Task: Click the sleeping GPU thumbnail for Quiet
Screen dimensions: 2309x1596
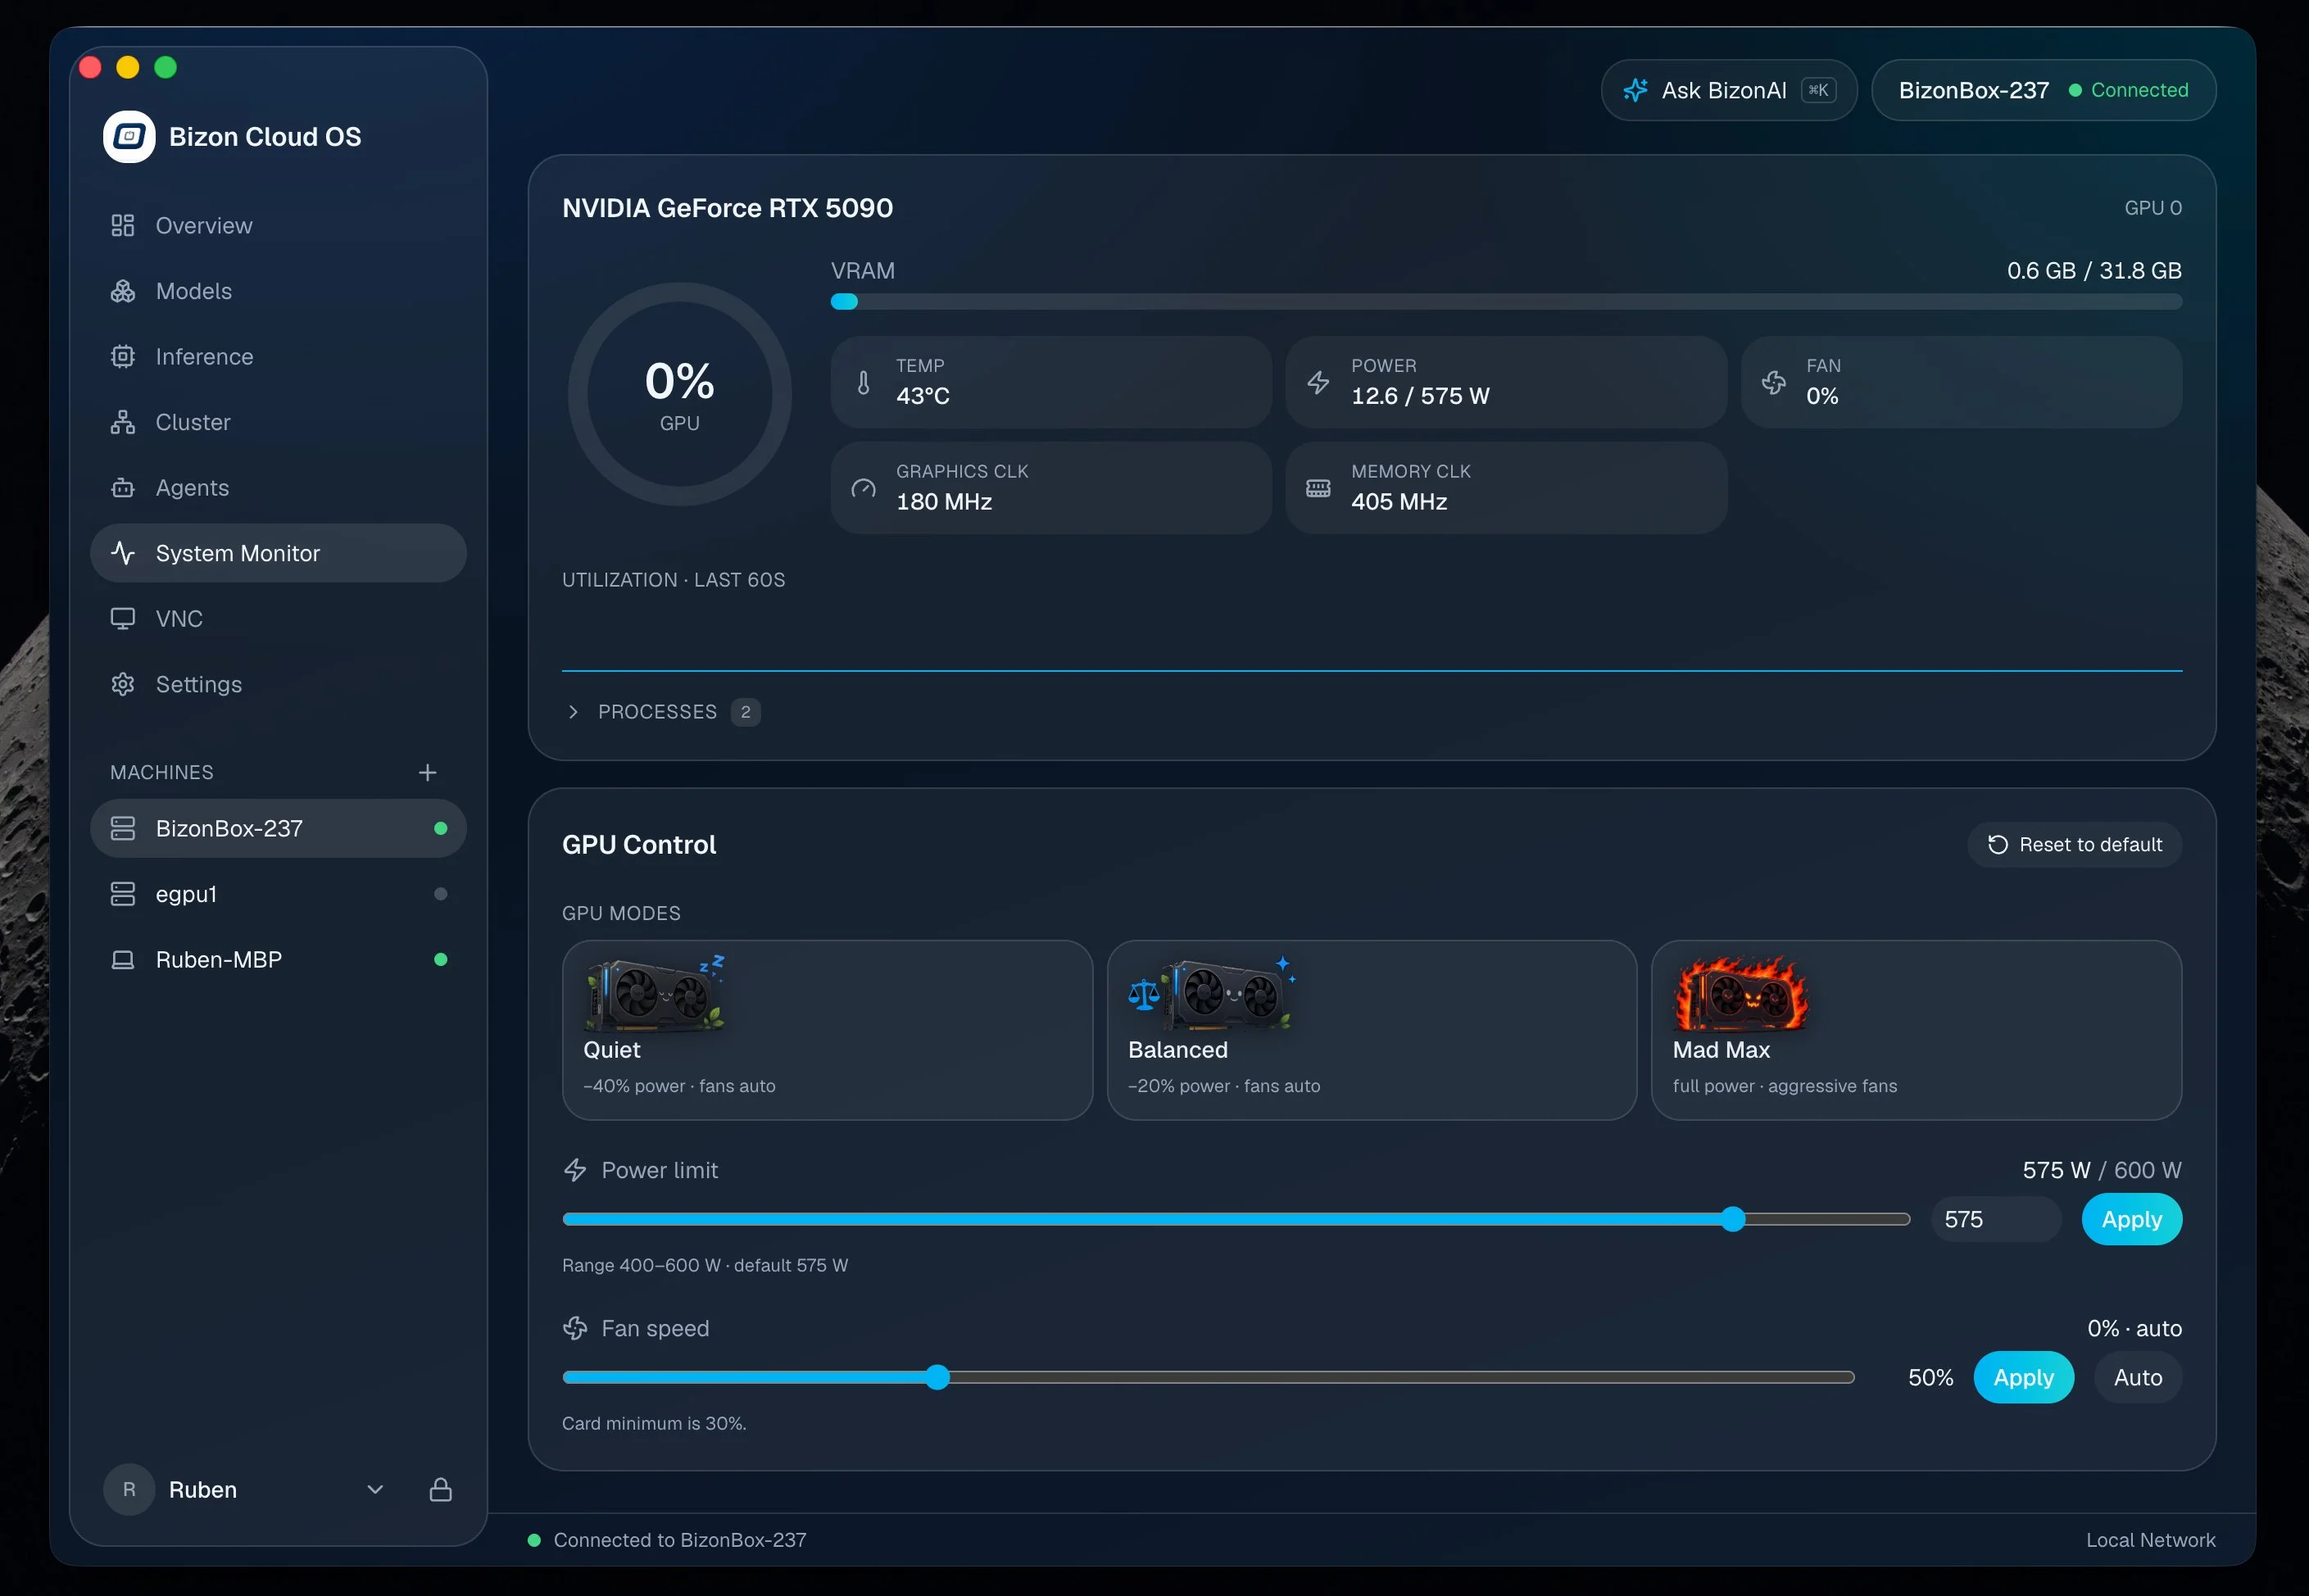Action: point(655,993)
